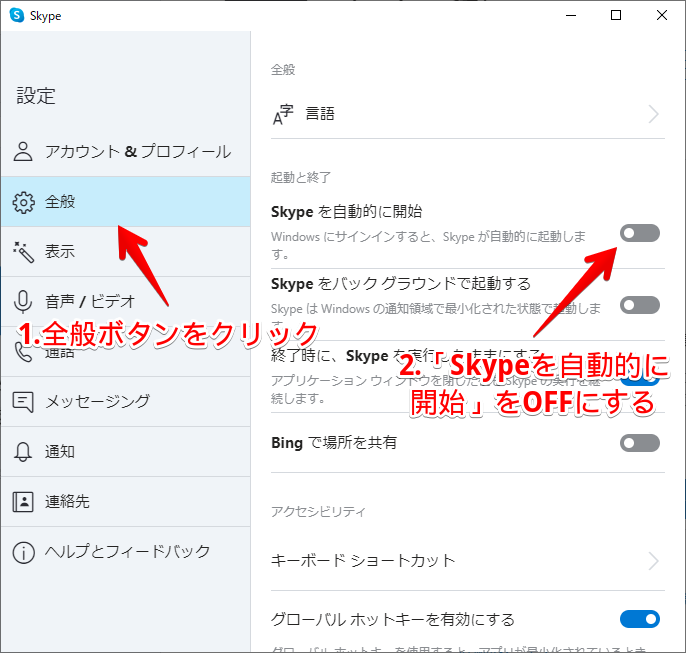Go to 音声 / ビデオ settings
Image resolution: width=686 pixels, height=653 pixels.
[126, 301]
